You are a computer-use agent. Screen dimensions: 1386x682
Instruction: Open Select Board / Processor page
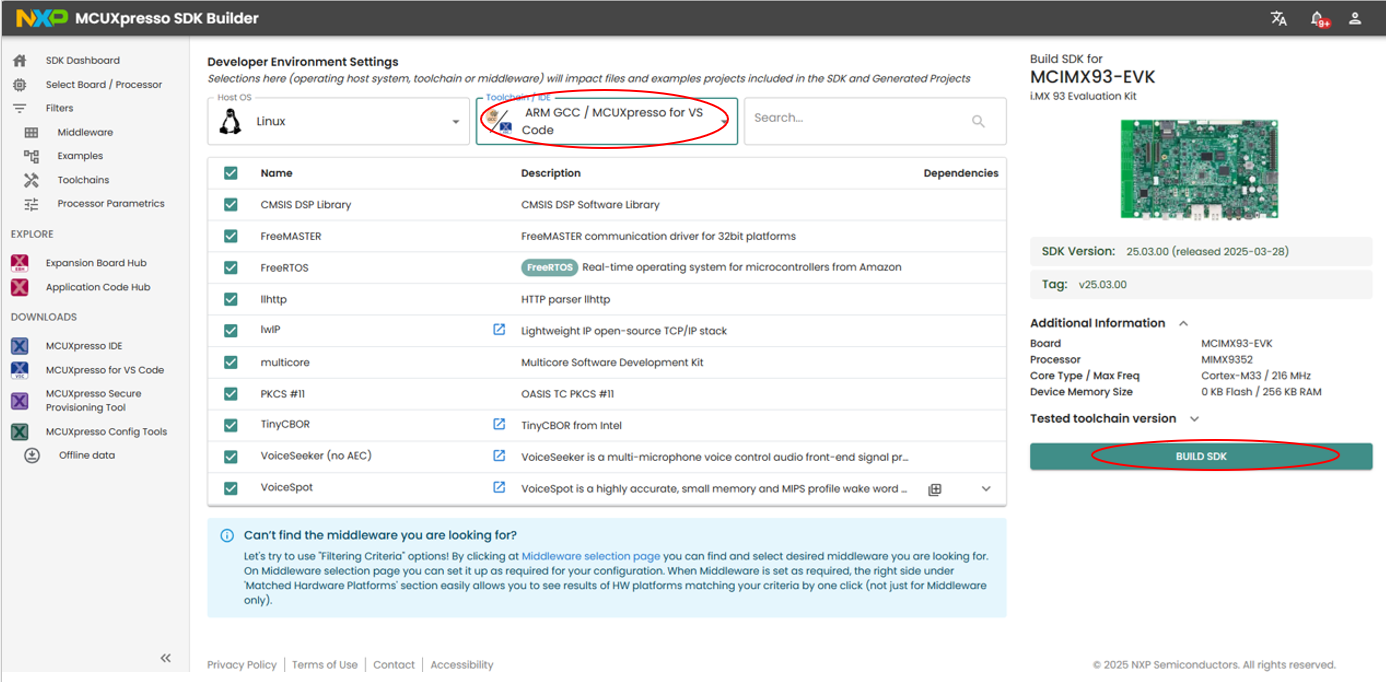(x=104, y=85)
